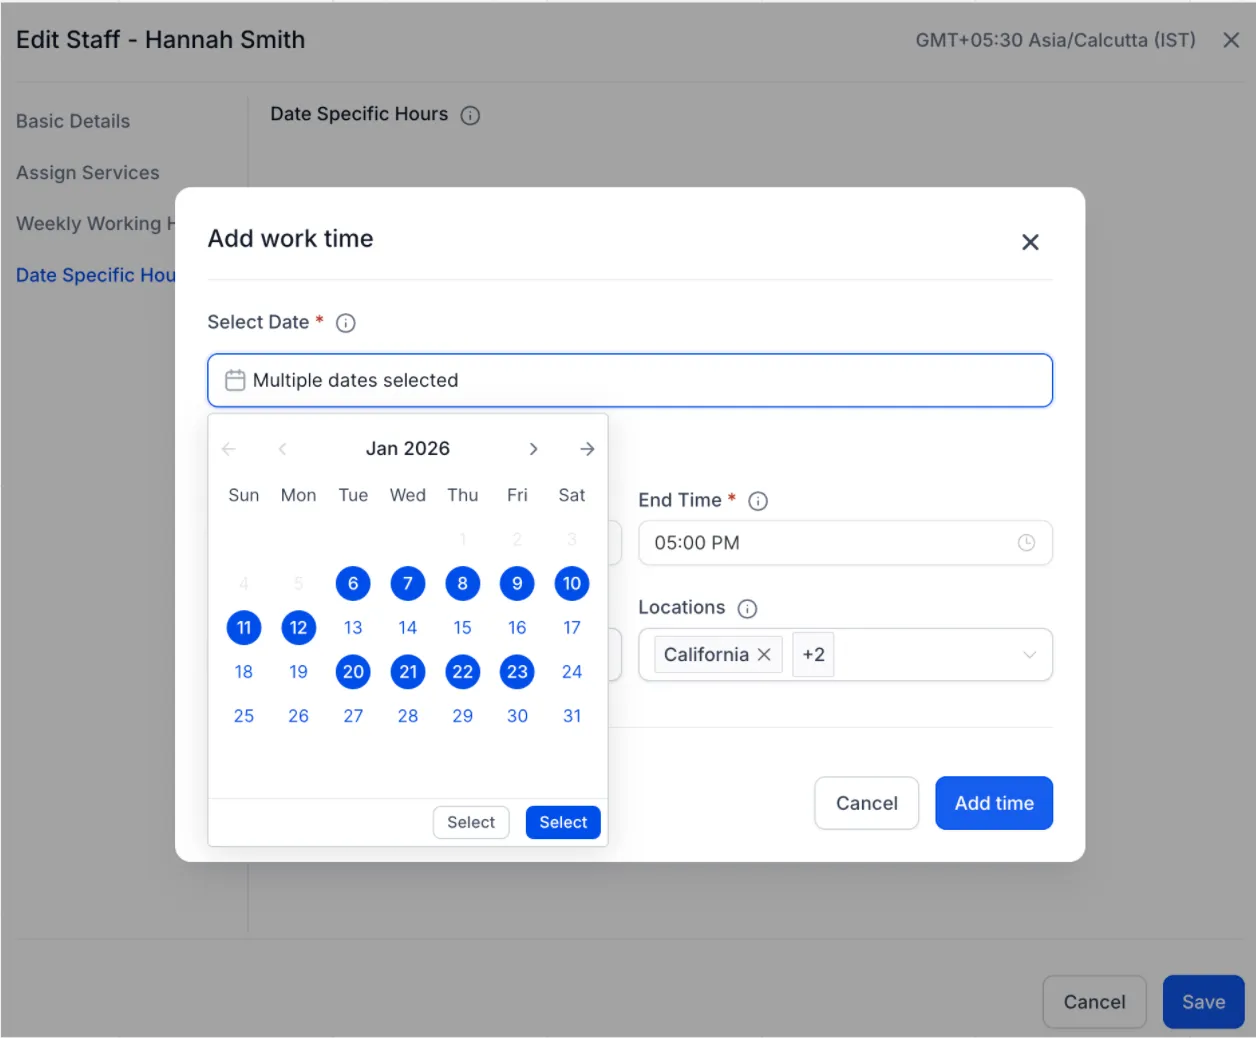Jump forward a year with right arrow

point(587,449)
